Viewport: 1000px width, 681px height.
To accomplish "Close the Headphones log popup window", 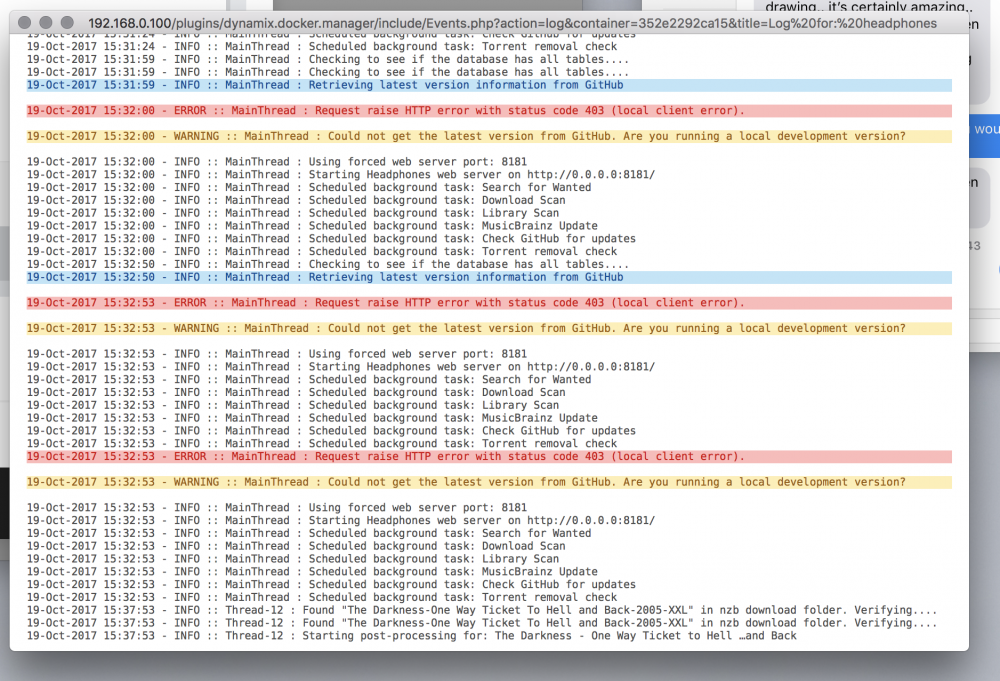I will [x=25, y=23].
